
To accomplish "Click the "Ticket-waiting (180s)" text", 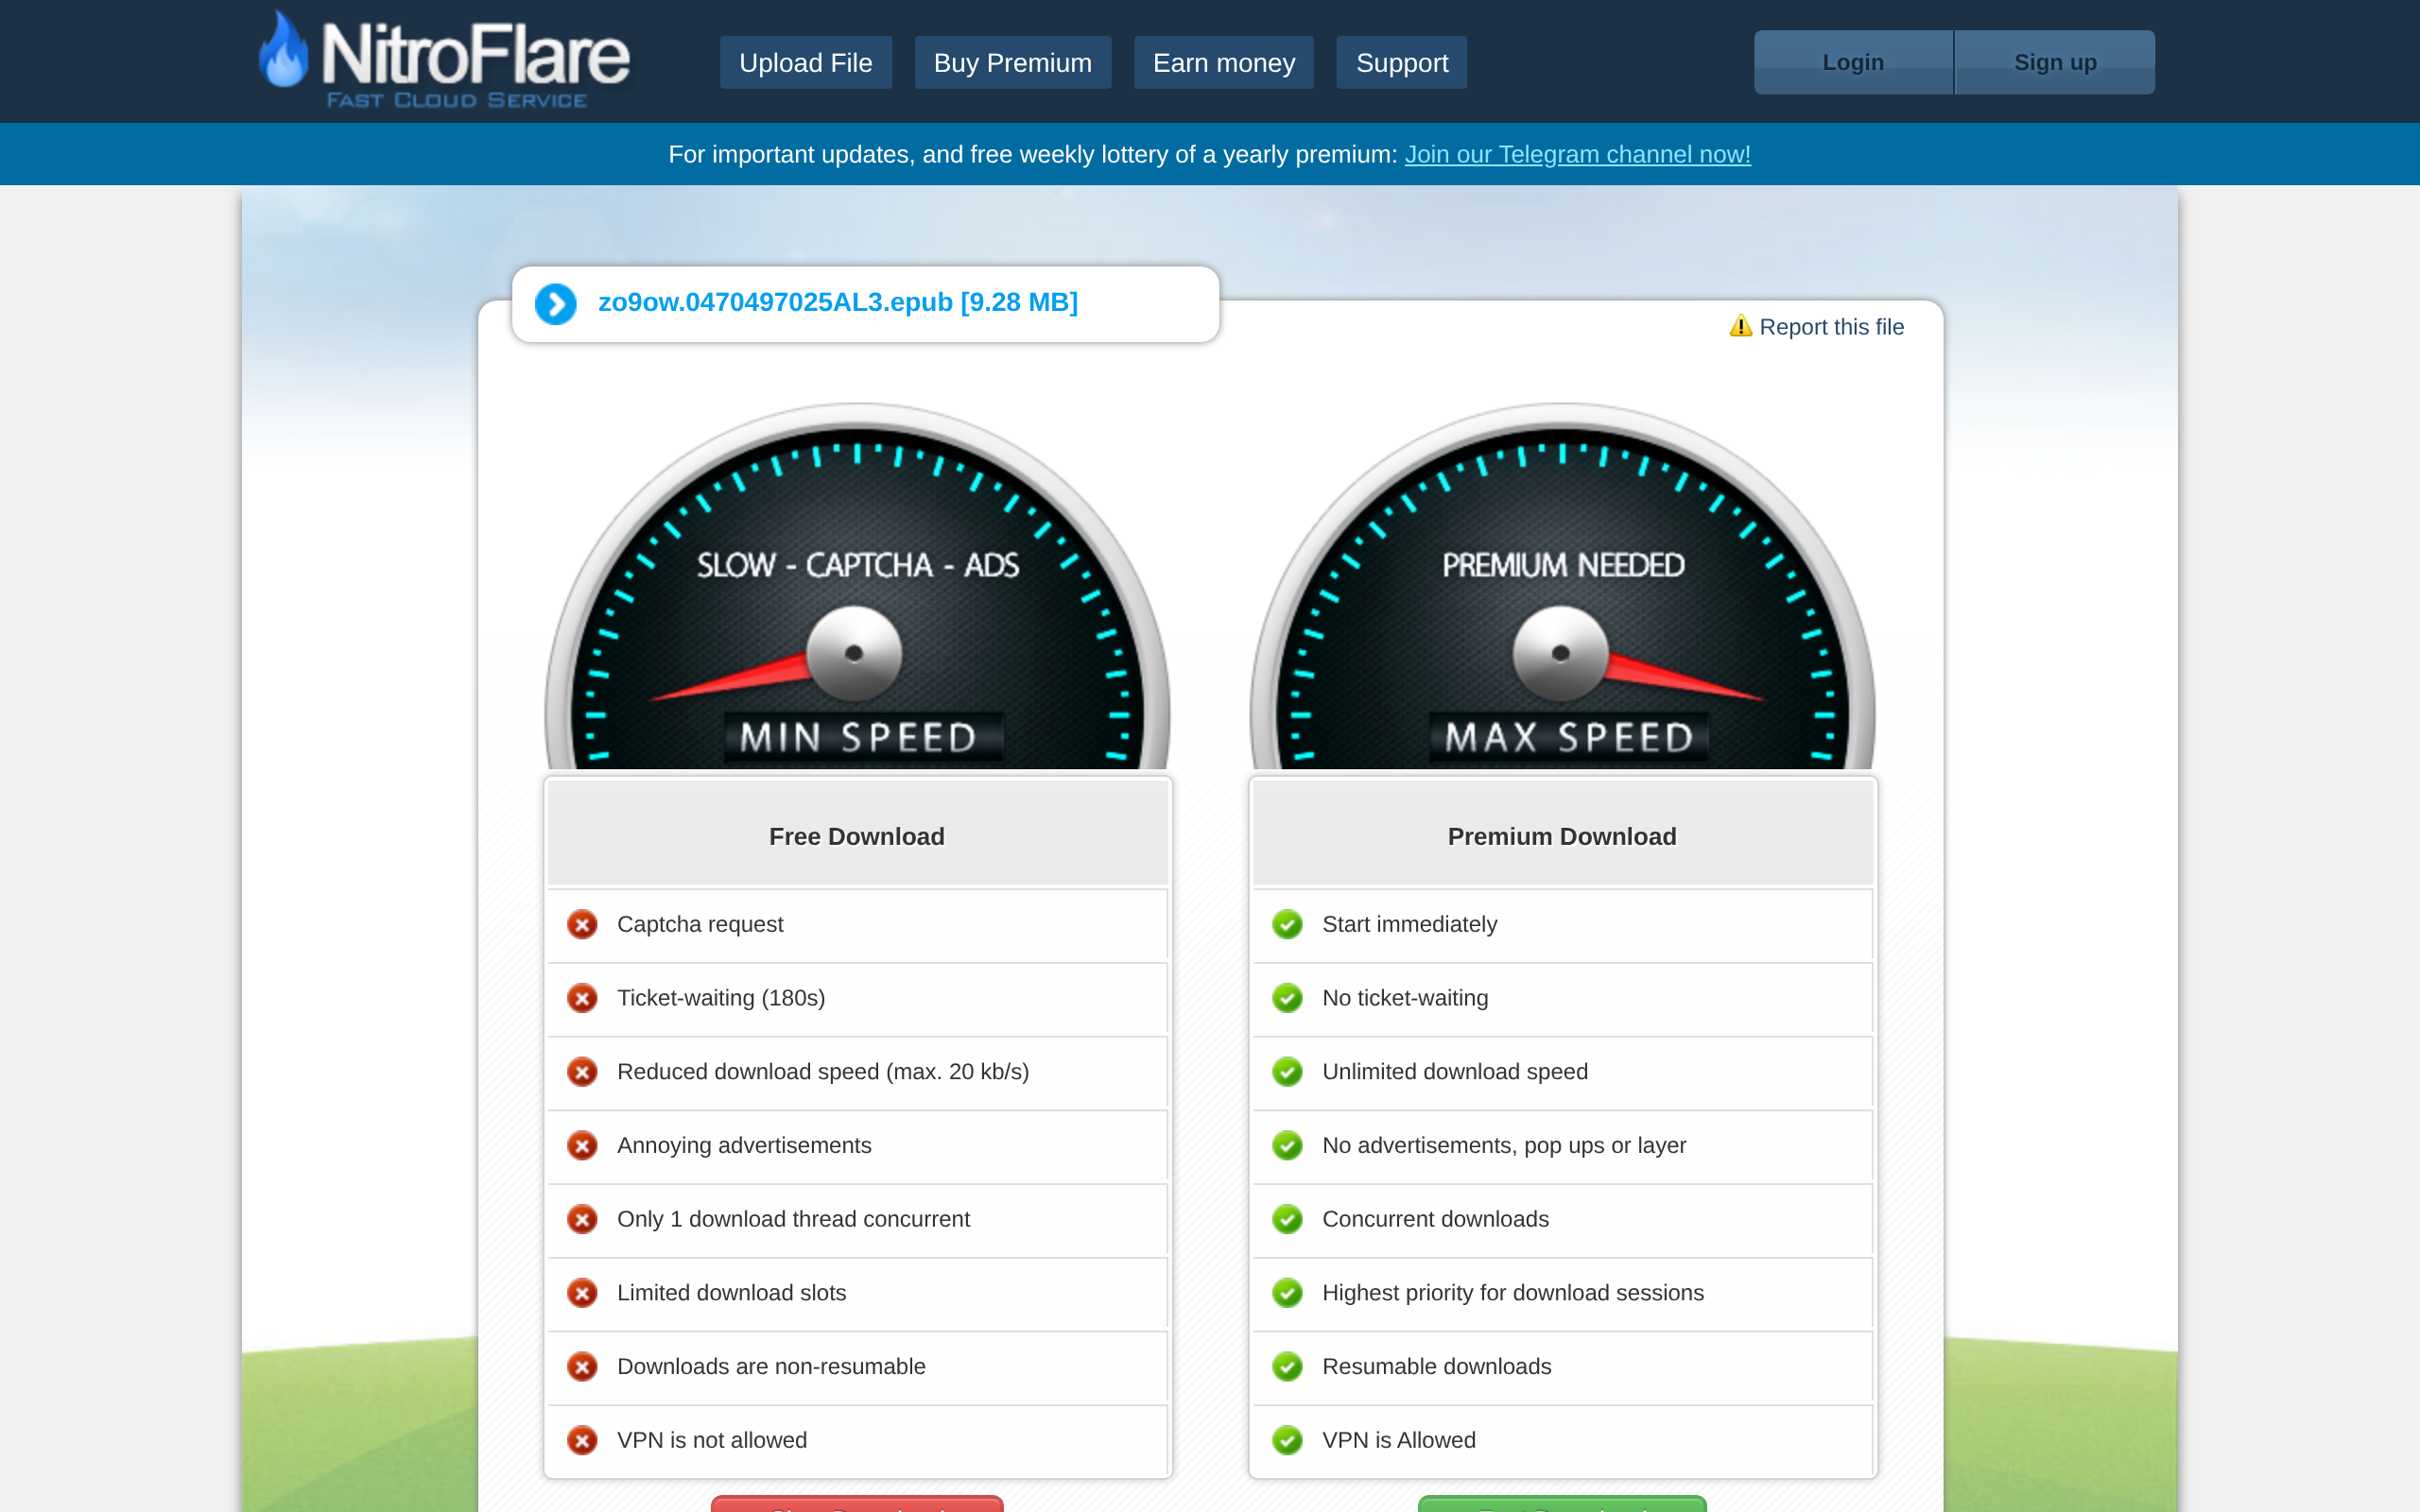I will (x=721, y=998).
